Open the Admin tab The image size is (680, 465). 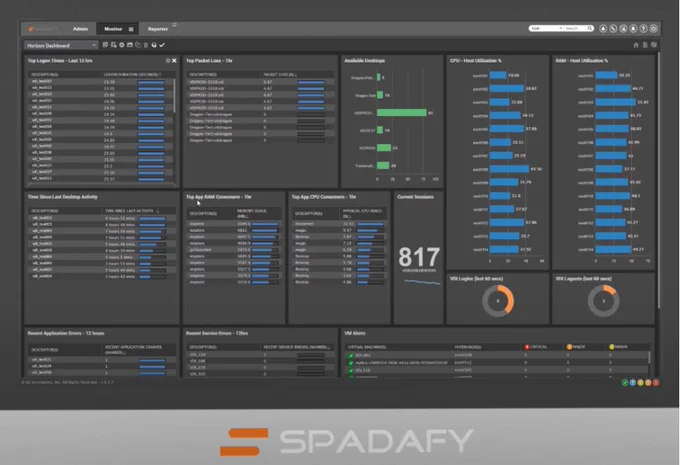(80, 29)
